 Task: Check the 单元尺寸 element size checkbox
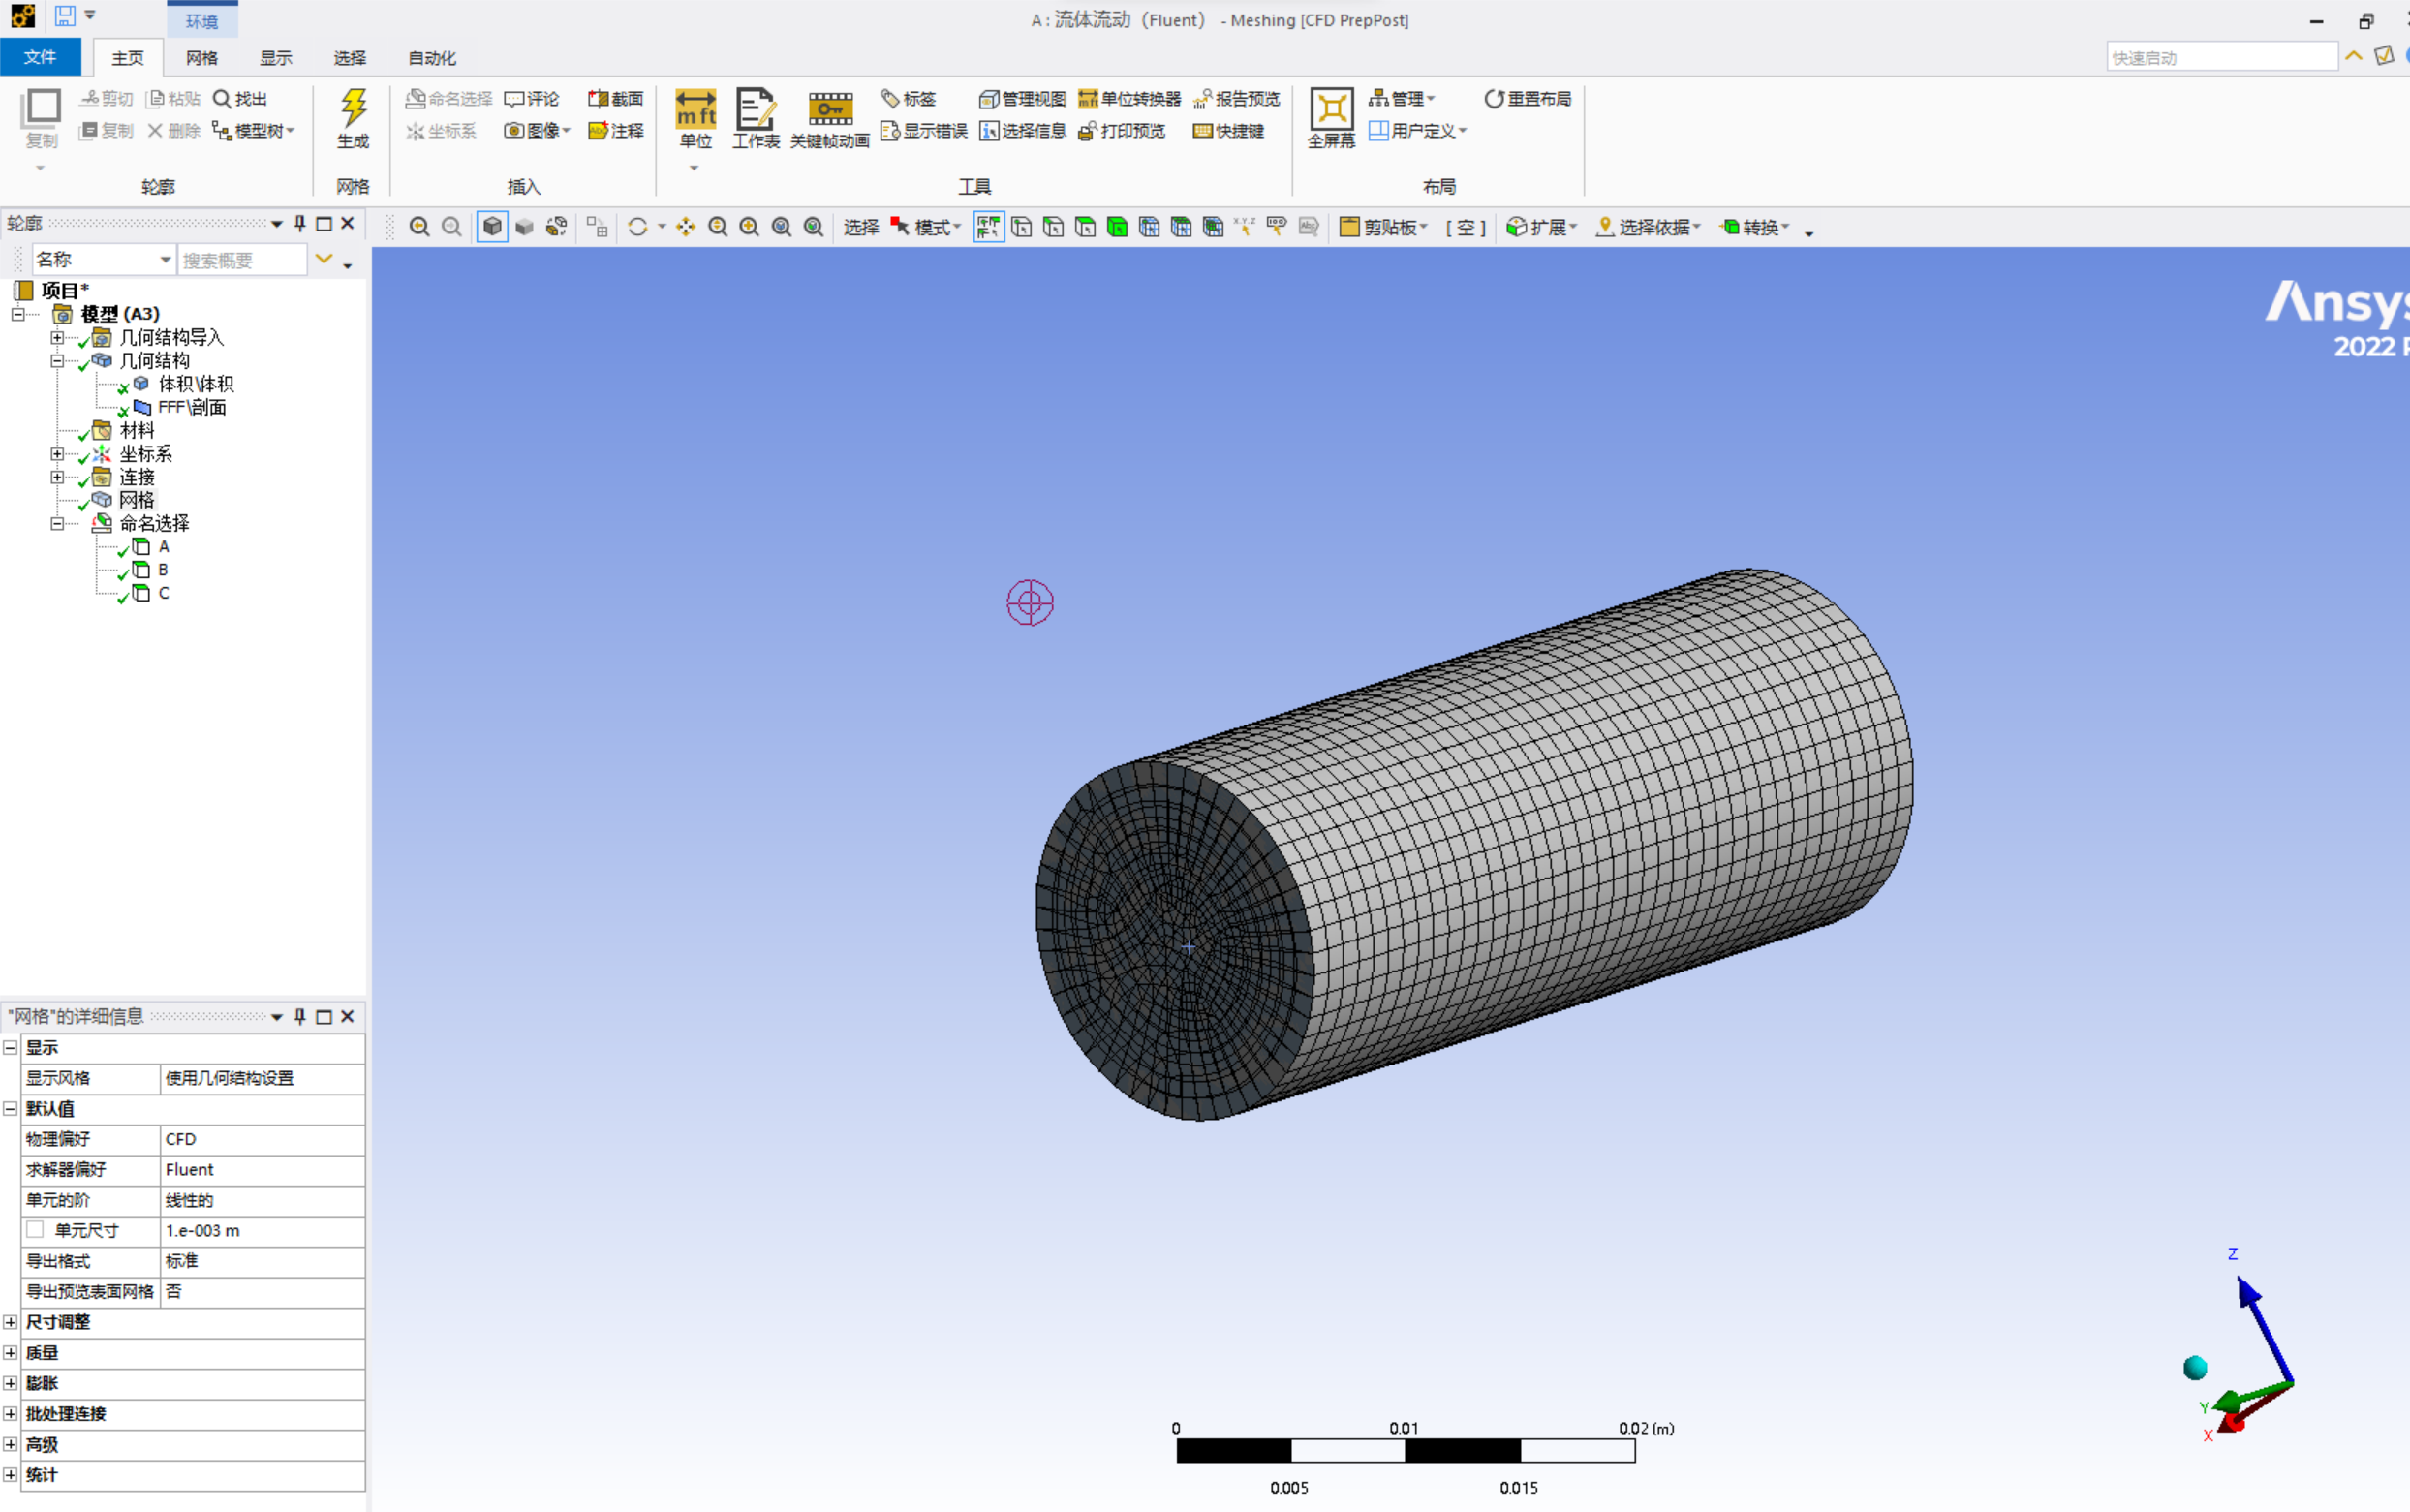pyautogui.click(x=36, y=1230)
